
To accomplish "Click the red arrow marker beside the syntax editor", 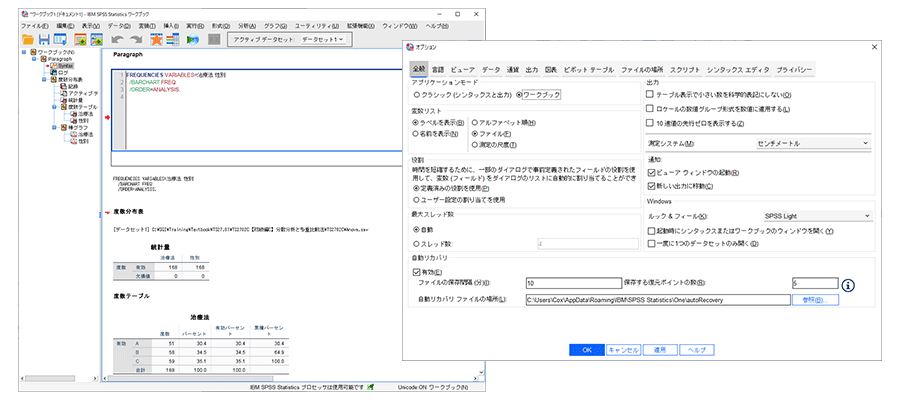I will point(107,118).
